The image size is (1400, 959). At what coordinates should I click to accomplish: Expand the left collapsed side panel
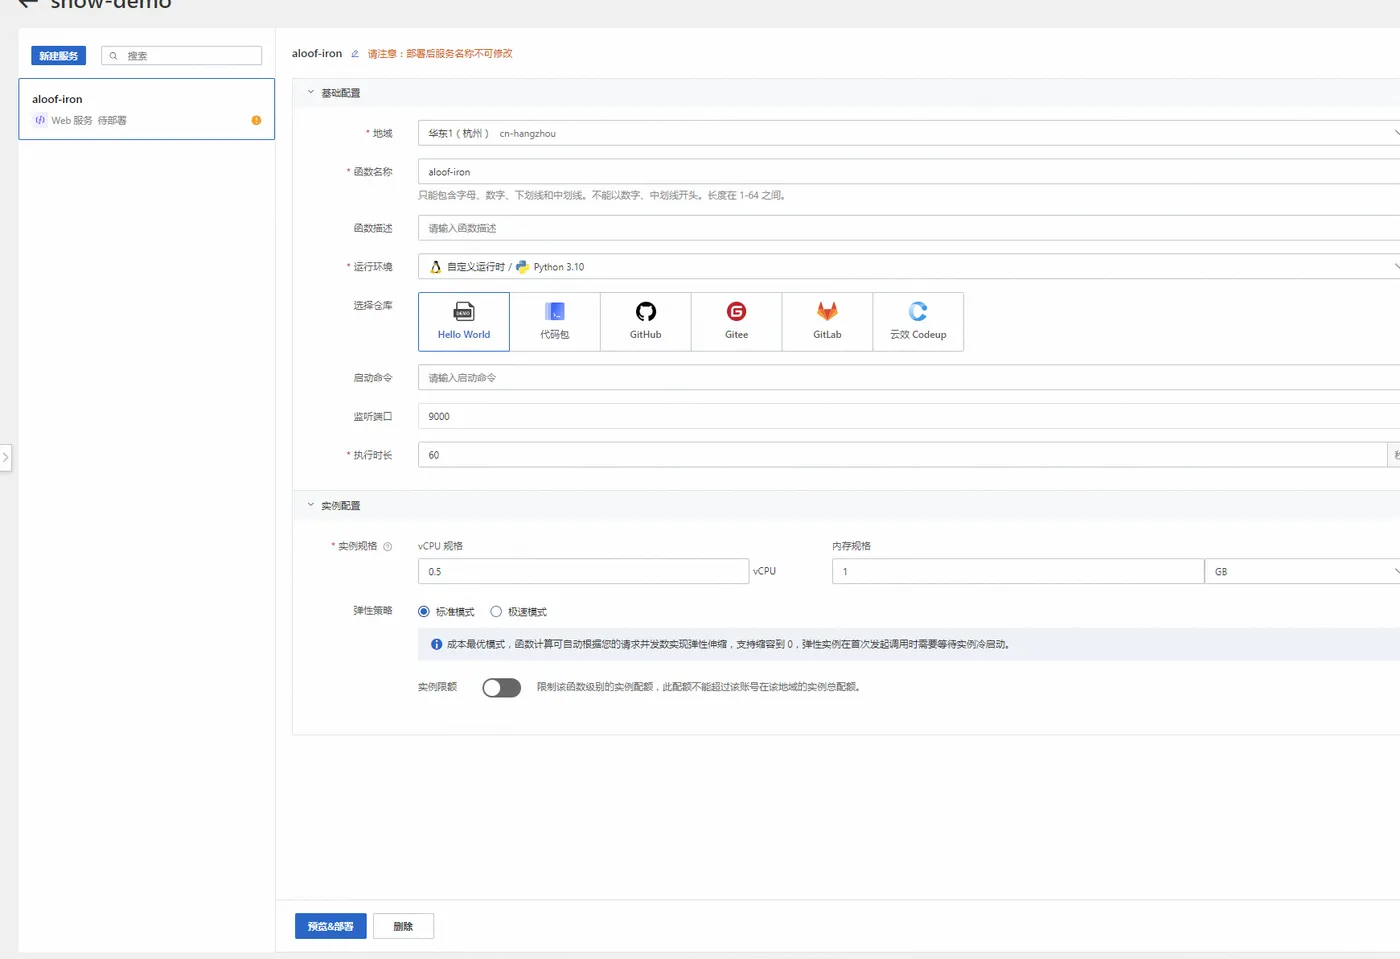5,458
